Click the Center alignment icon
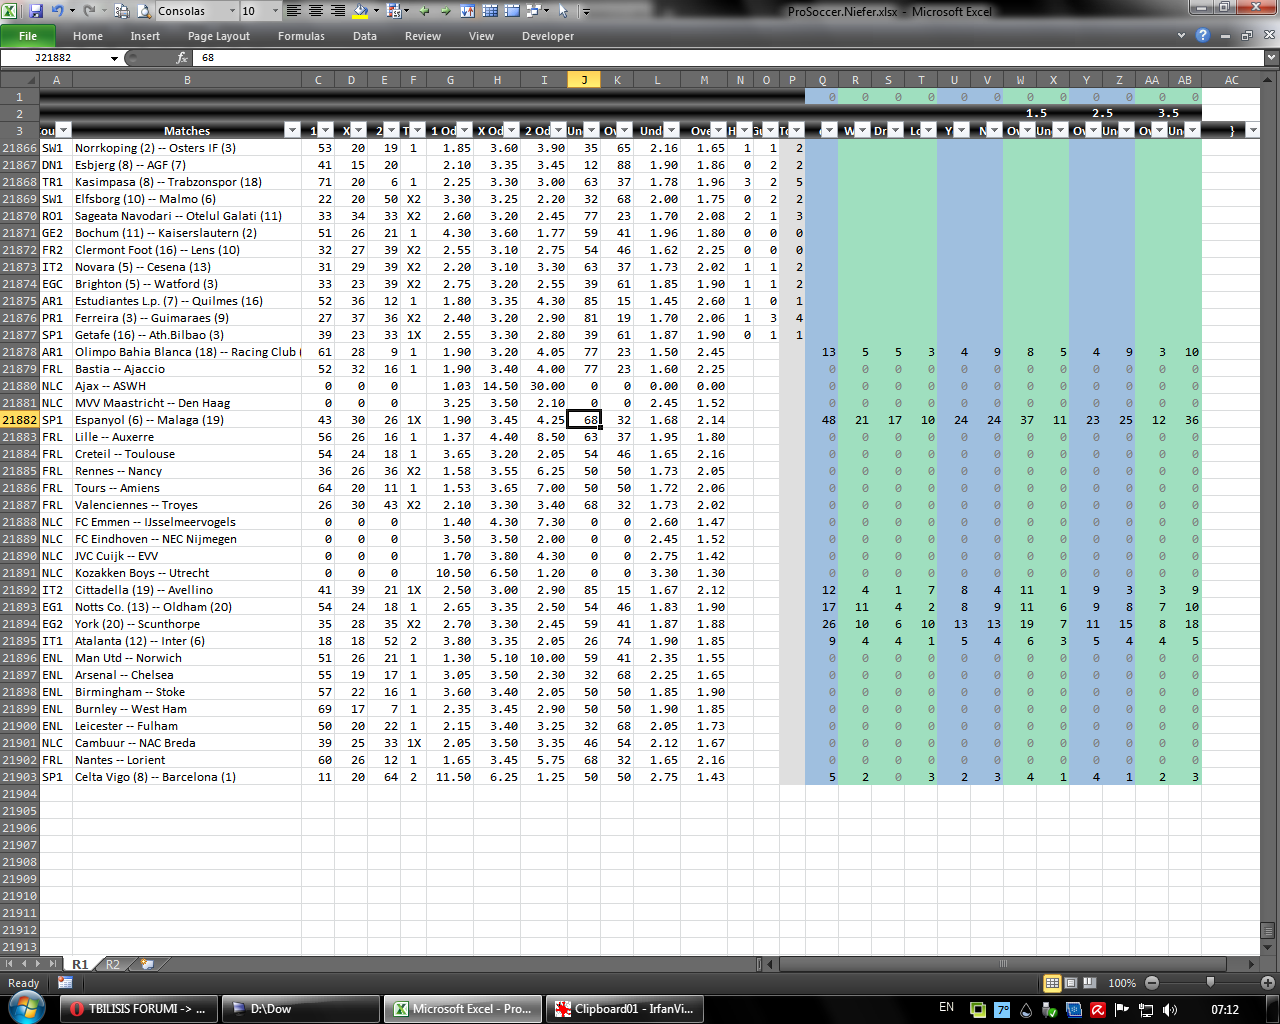 pyautogui.click(x=316, y=11)
